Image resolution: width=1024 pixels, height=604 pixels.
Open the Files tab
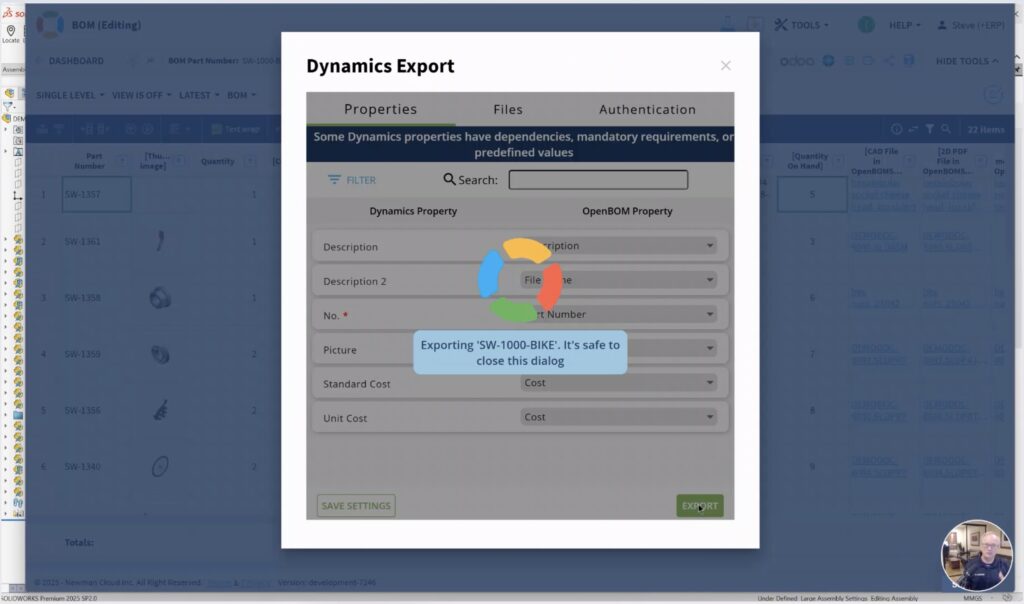point(507,109)
